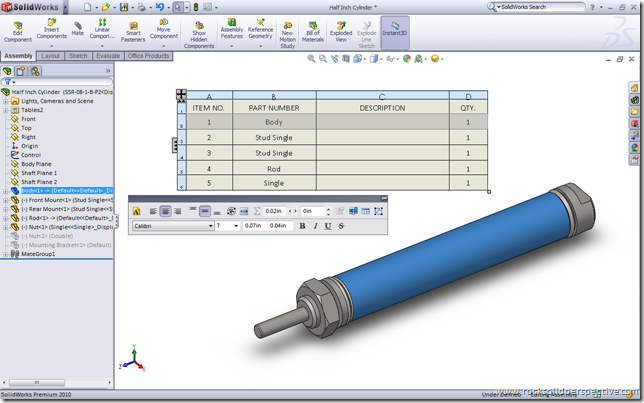Screen dimensions: 644x403
Task: Click the Zoom to Area icon
Action: pyautogui.click(x=323, y=59)
